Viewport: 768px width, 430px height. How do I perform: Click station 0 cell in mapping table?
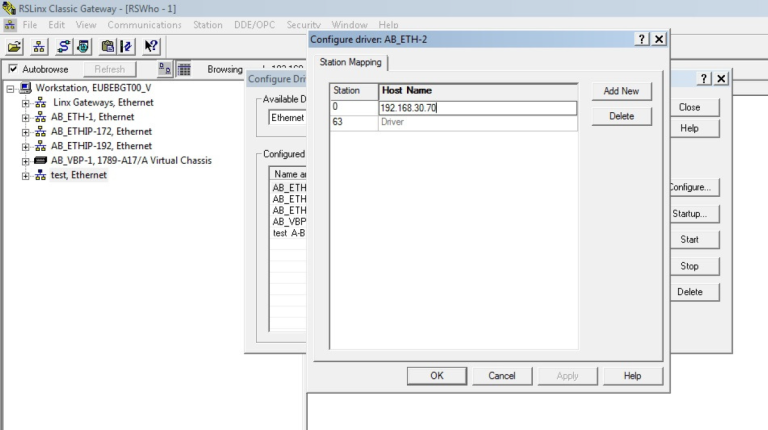354,107
